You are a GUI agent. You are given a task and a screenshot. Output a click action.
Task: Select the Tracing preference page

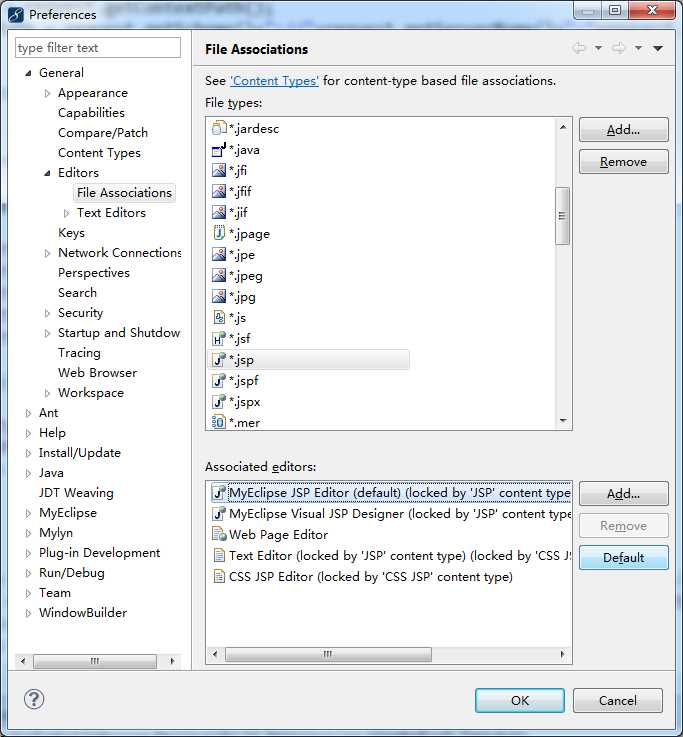79,353
